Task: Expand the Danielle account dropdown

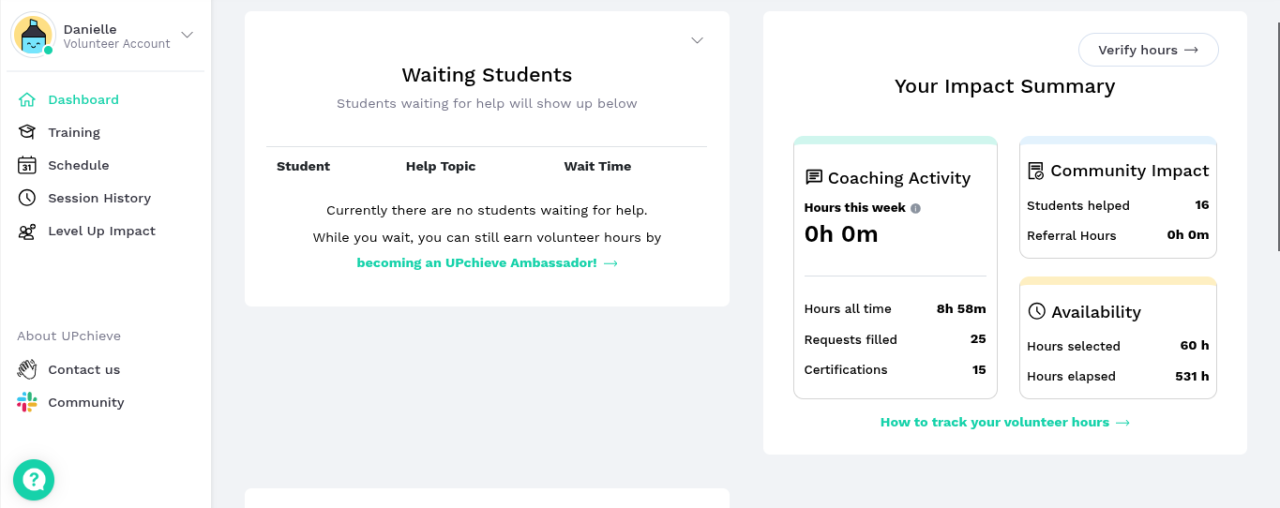Action: [187, 35]
